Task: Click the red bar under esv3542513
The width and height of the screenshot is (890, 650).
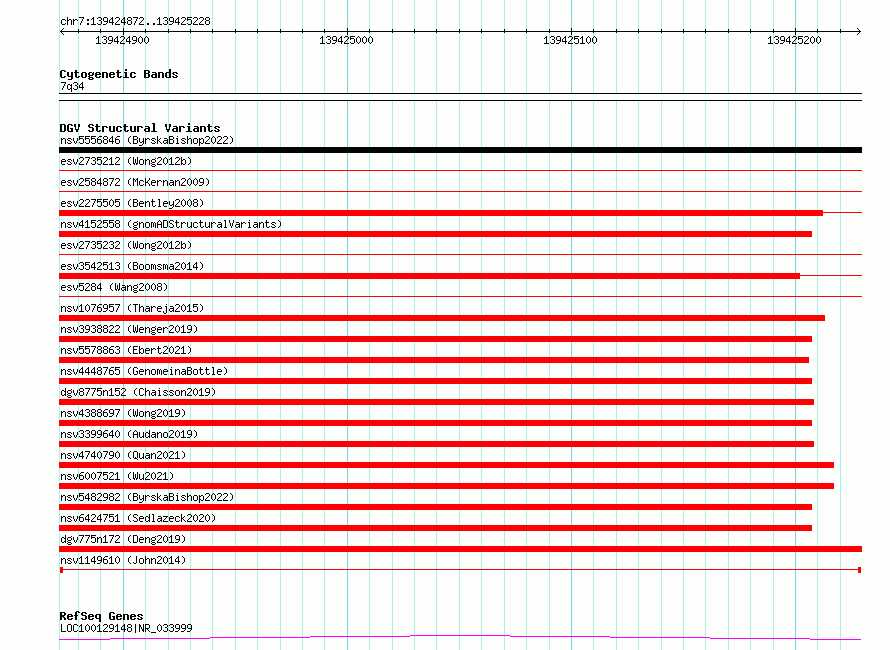Action: (430, 276)
